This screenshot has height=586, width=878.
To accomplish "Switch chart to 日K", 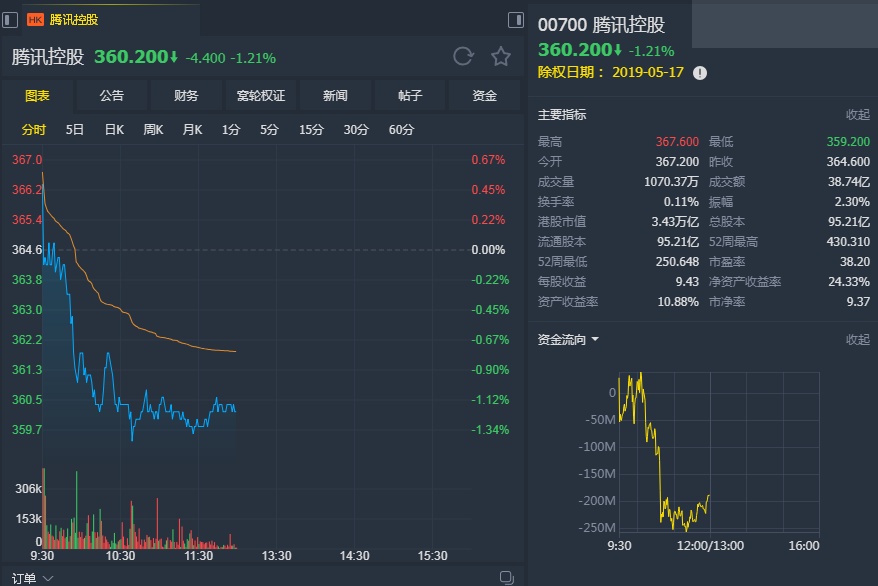I will click(x=114, y=130).
